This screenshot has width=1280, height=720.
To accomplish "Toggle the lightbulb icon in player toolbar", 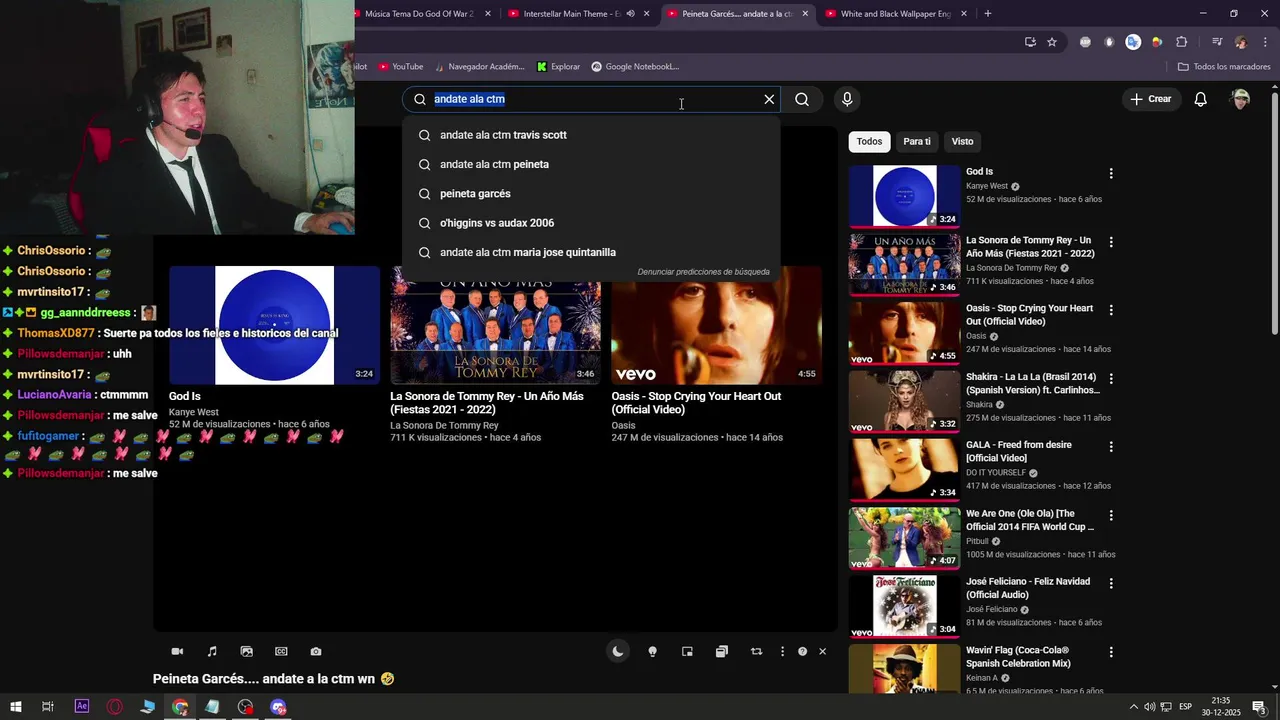I will 652,652.
